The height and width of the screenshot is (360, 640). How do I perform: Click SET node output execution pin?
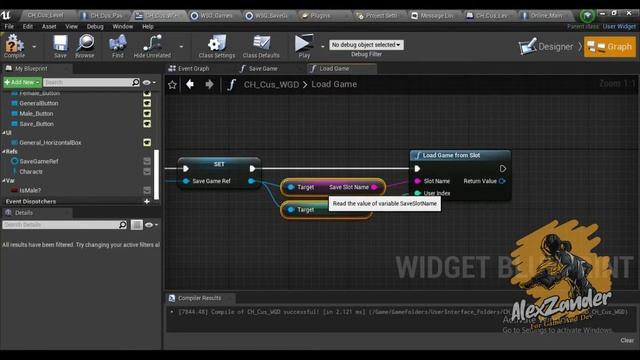tap(252, 169)
